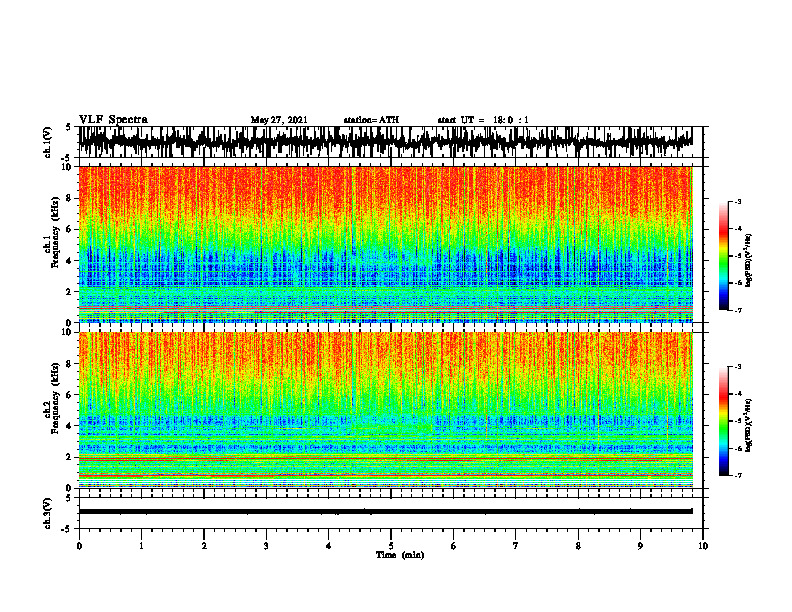Image resolution: width=792 pixels, height=612 pixels.
Task: Click the "VLF Spectra" title text
Action: [113, 119]
